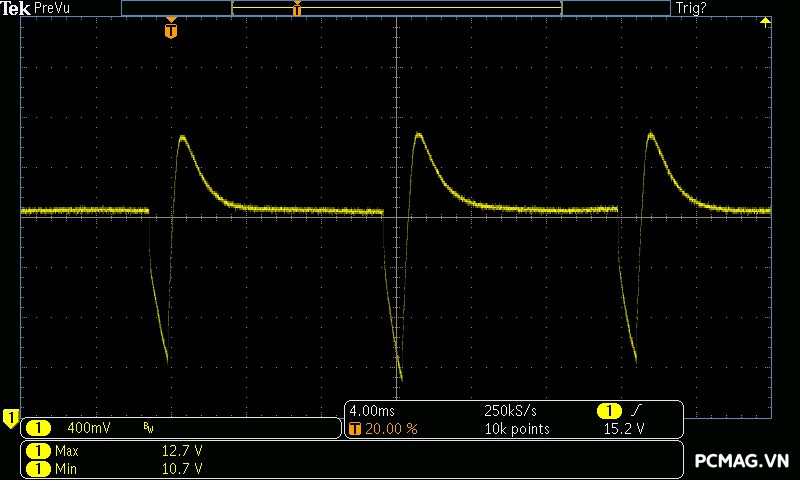Click the bandwidth limit Bw indicator
This screenshot has width=800, height=480.
coord(148,428)
